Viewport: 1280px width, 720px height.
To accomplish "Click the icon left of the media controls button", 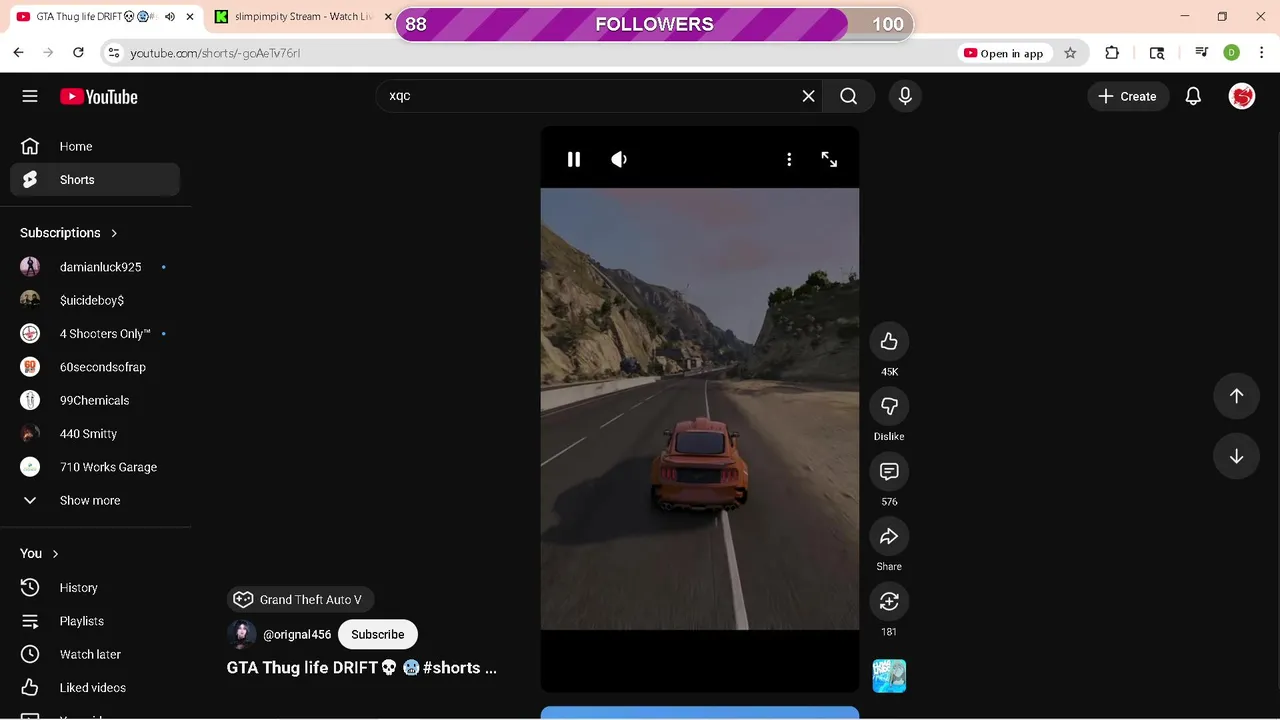I will point(1157,53).
